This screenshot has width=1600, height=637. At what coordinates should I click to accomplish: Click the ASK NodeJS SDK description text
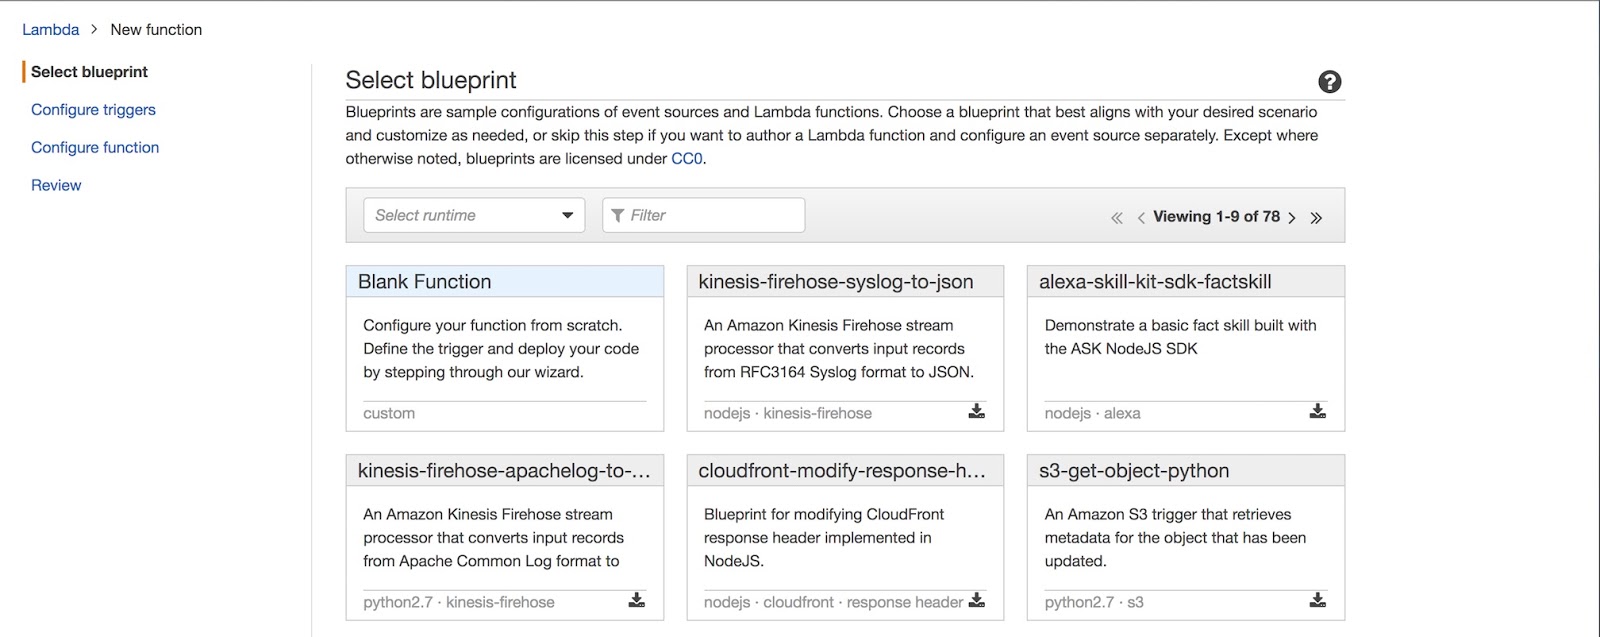(x=1180, y=337)
